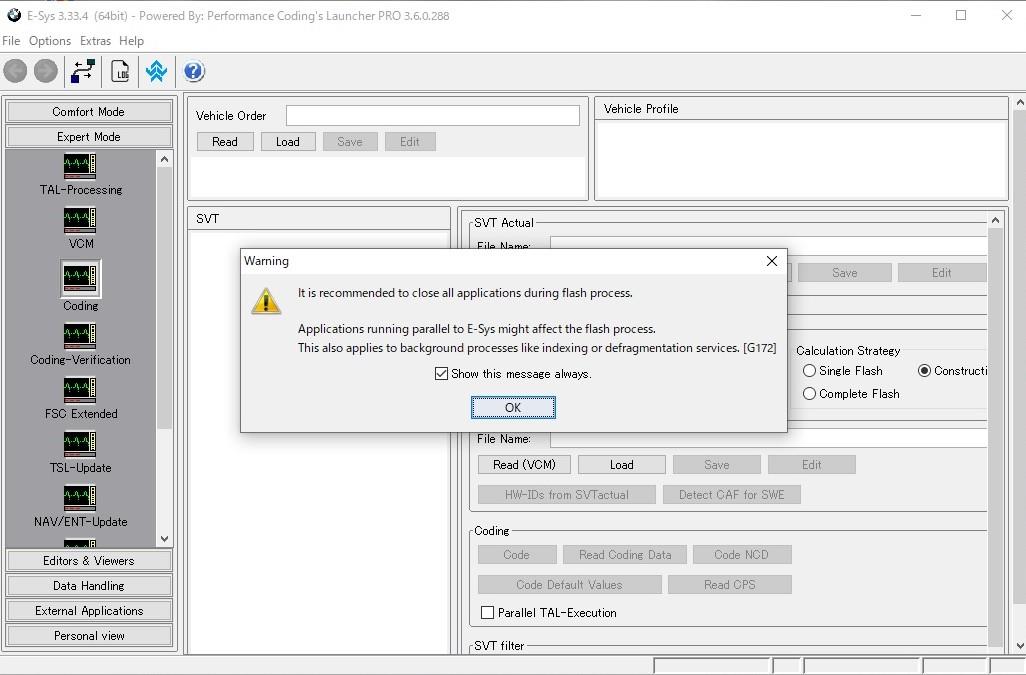Open Coding-Verification module icon
This screenshot has width=1026, height=675.
(80, 336)
